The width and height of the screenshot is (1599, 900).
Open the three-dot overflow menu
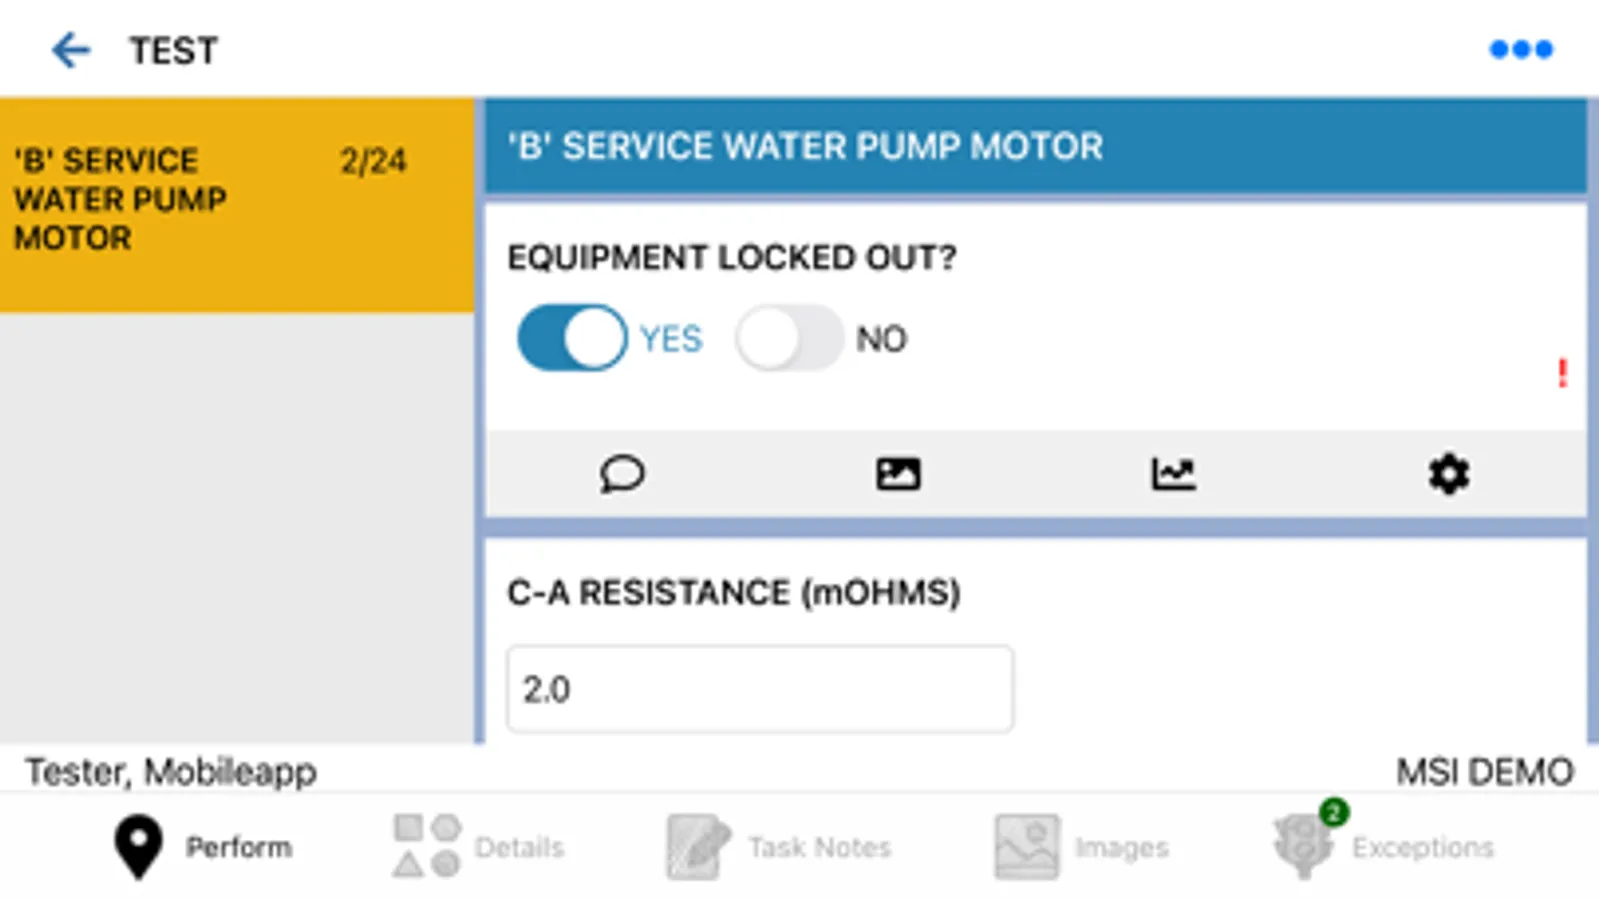[1520, 49]
